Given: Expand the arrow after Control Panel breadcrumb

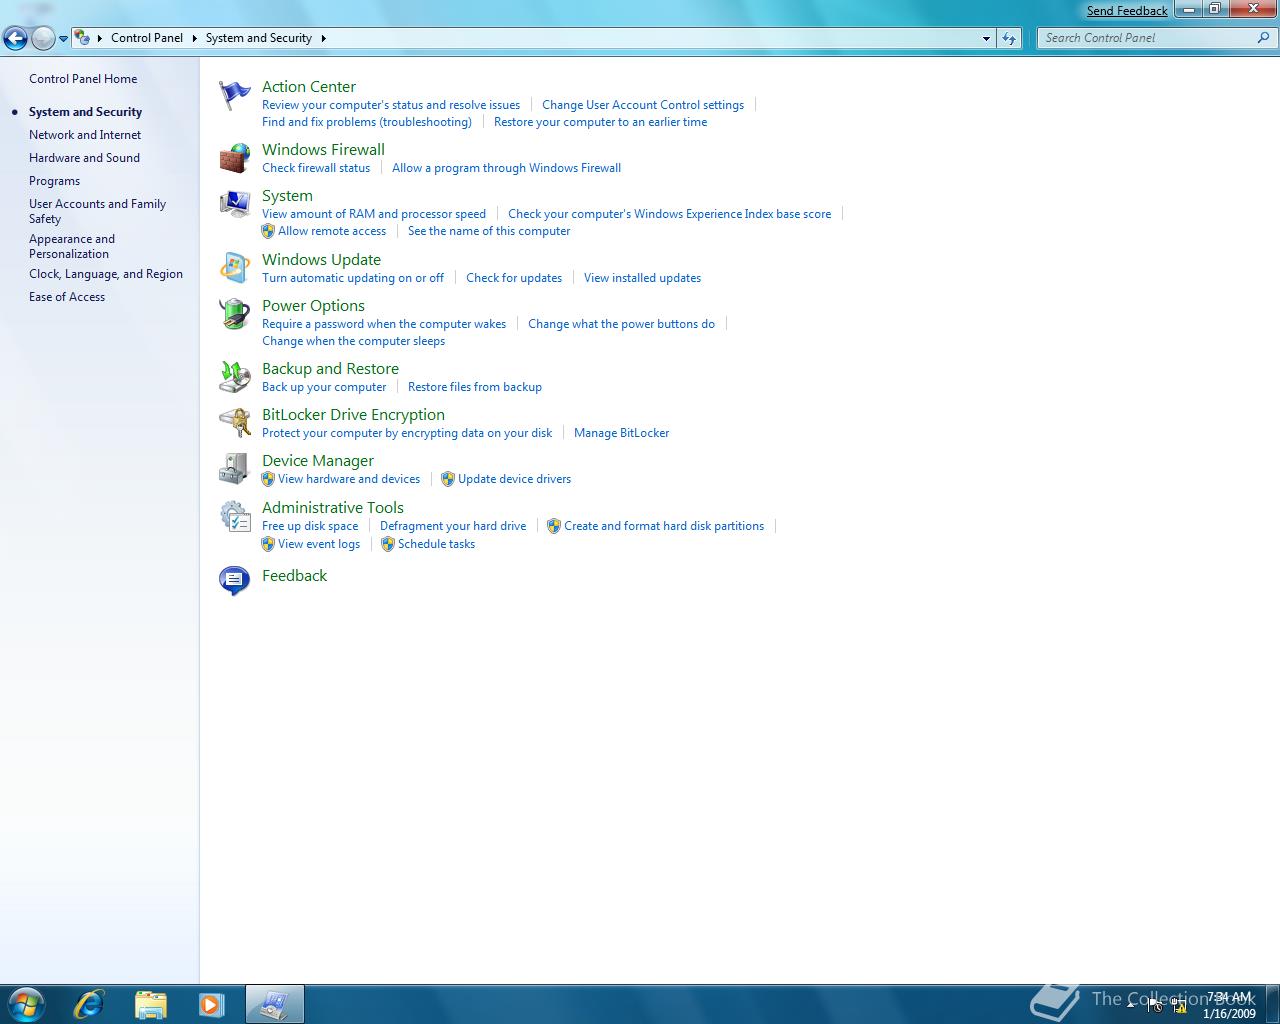Looking at the screenshot, I should tap(194, 38).
